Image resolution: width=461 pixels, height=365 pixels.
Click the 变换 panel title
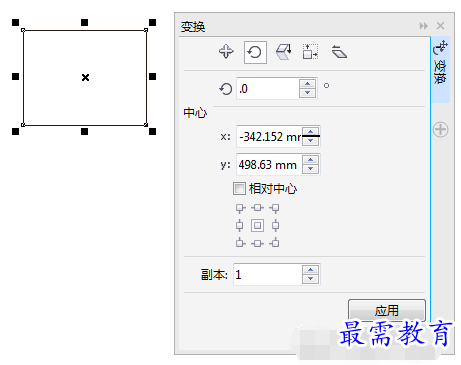click(x=193, y=27)
